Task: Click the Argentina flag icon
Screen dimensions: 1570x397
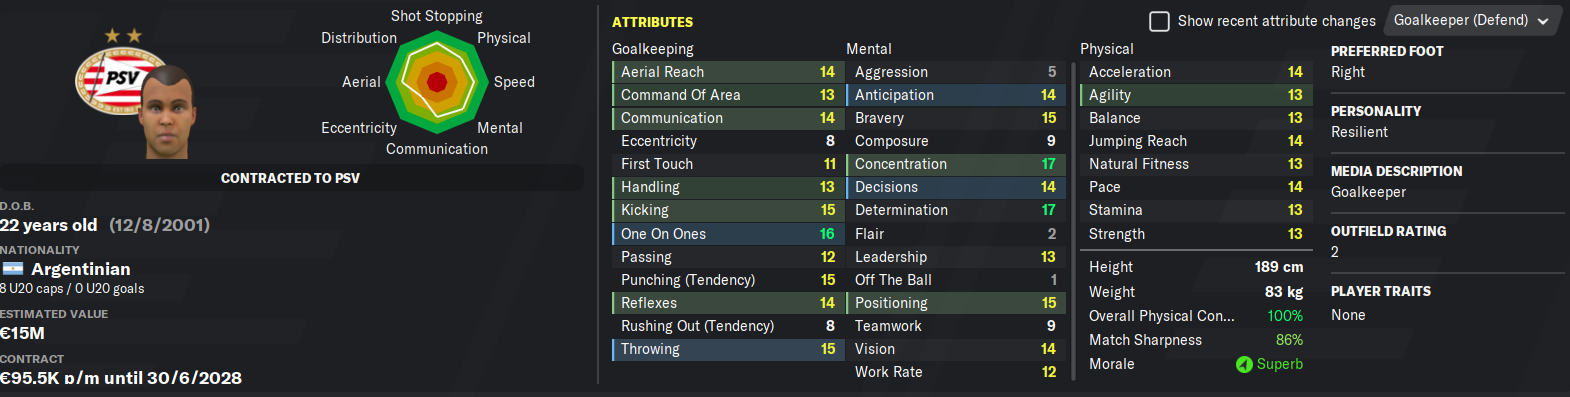Action: click(x=13, y=269)
